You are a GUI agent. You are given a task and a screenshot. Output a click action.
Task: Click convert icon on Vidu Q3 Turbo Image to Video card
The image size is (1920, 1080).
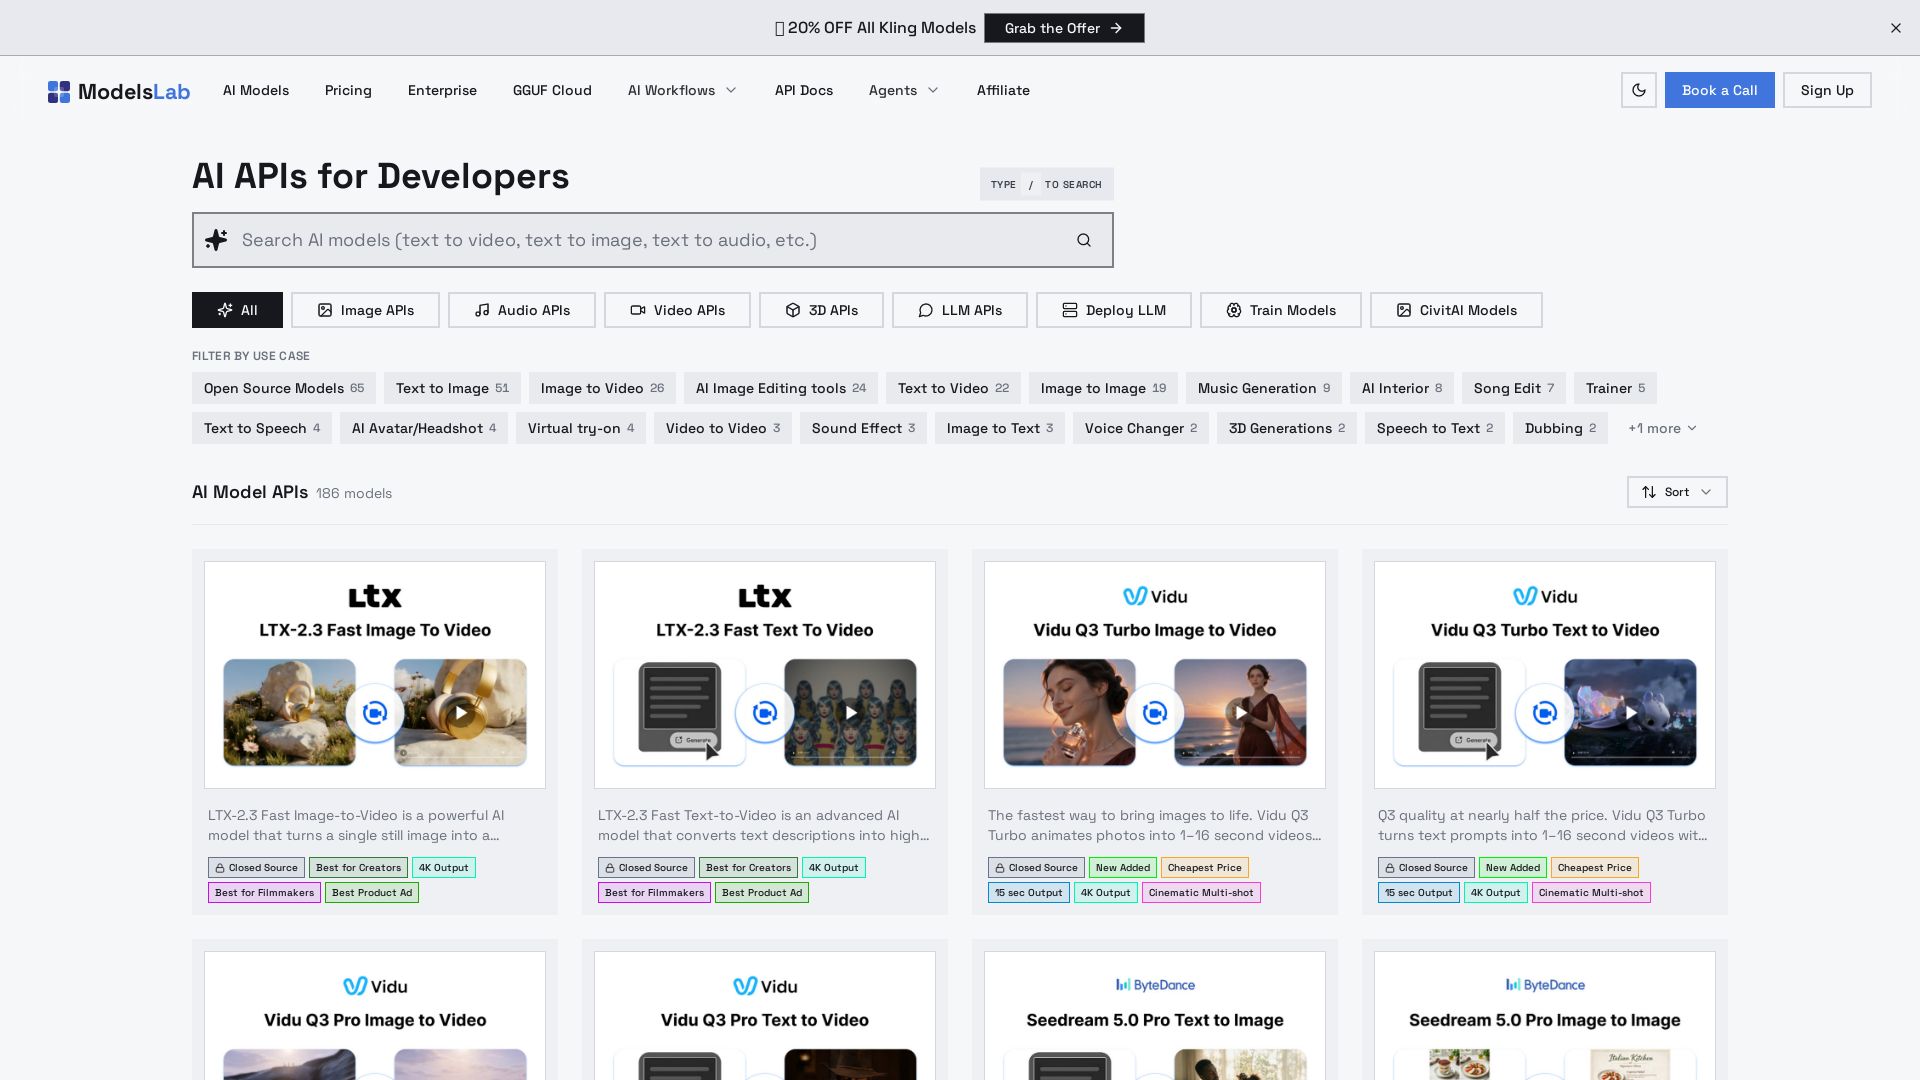pyautogui.click(x=1155, y=713)
